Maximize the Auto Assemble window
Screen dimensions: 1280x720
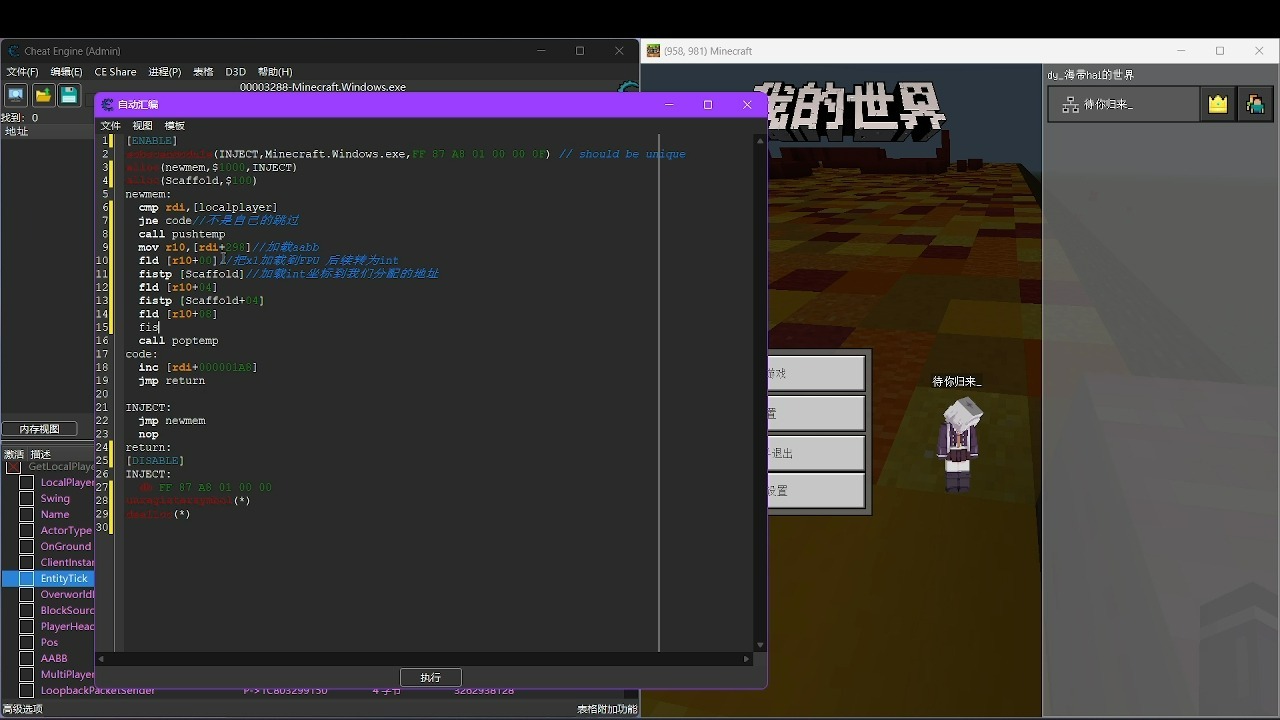(x=708, y=104)
